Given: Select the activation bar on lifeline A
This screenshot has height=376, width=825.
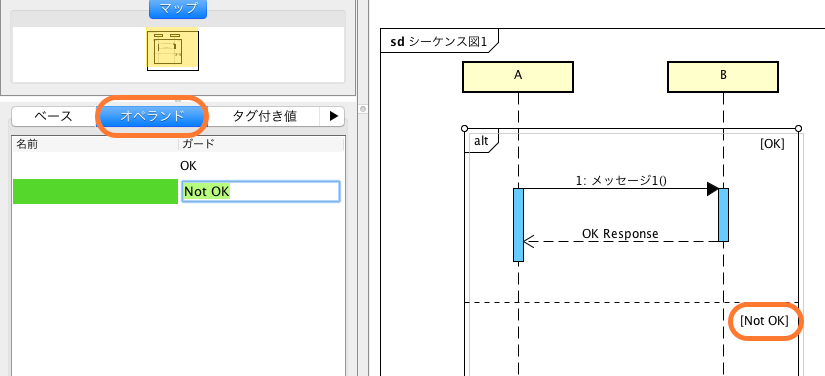Looking at the screenshot, I should (518, 225).
